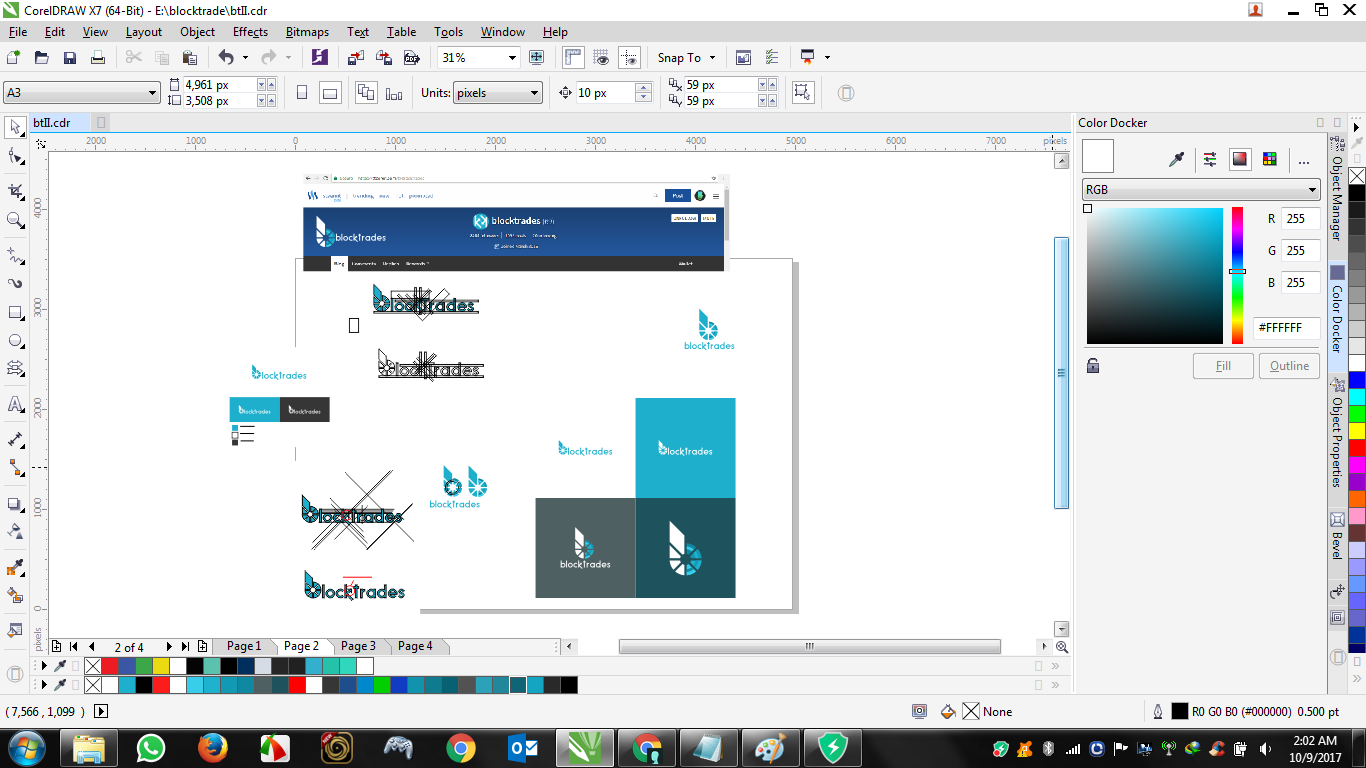Select the Text tool in toolbox
Image resolution: width=1366 pixels, height=768 pixels.
pyautogui.click(x=15, y=405)
